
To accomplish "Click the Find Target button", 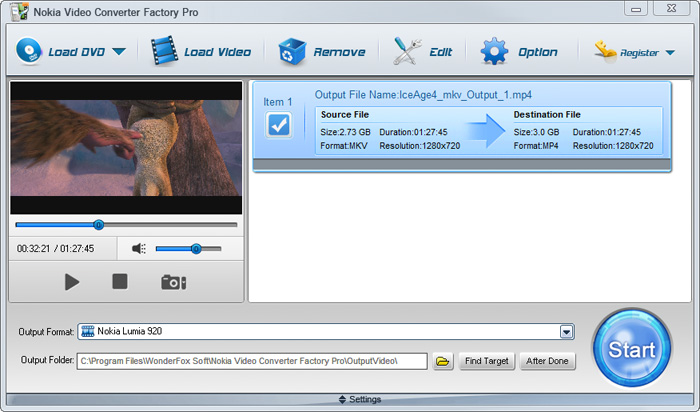I will click(x=487, y=361).
